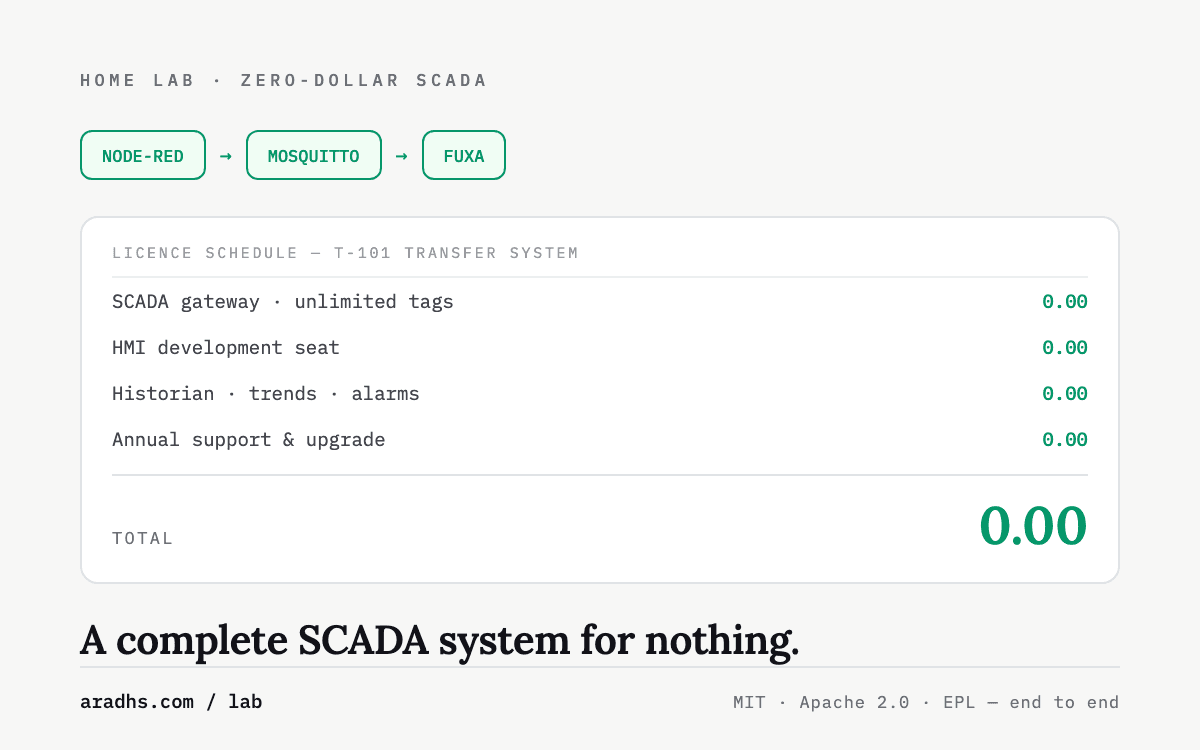The width and height of the screenshot is (1200, 750).
Task: Click the FUXA pill badge
Action: (x=464, y=155)
